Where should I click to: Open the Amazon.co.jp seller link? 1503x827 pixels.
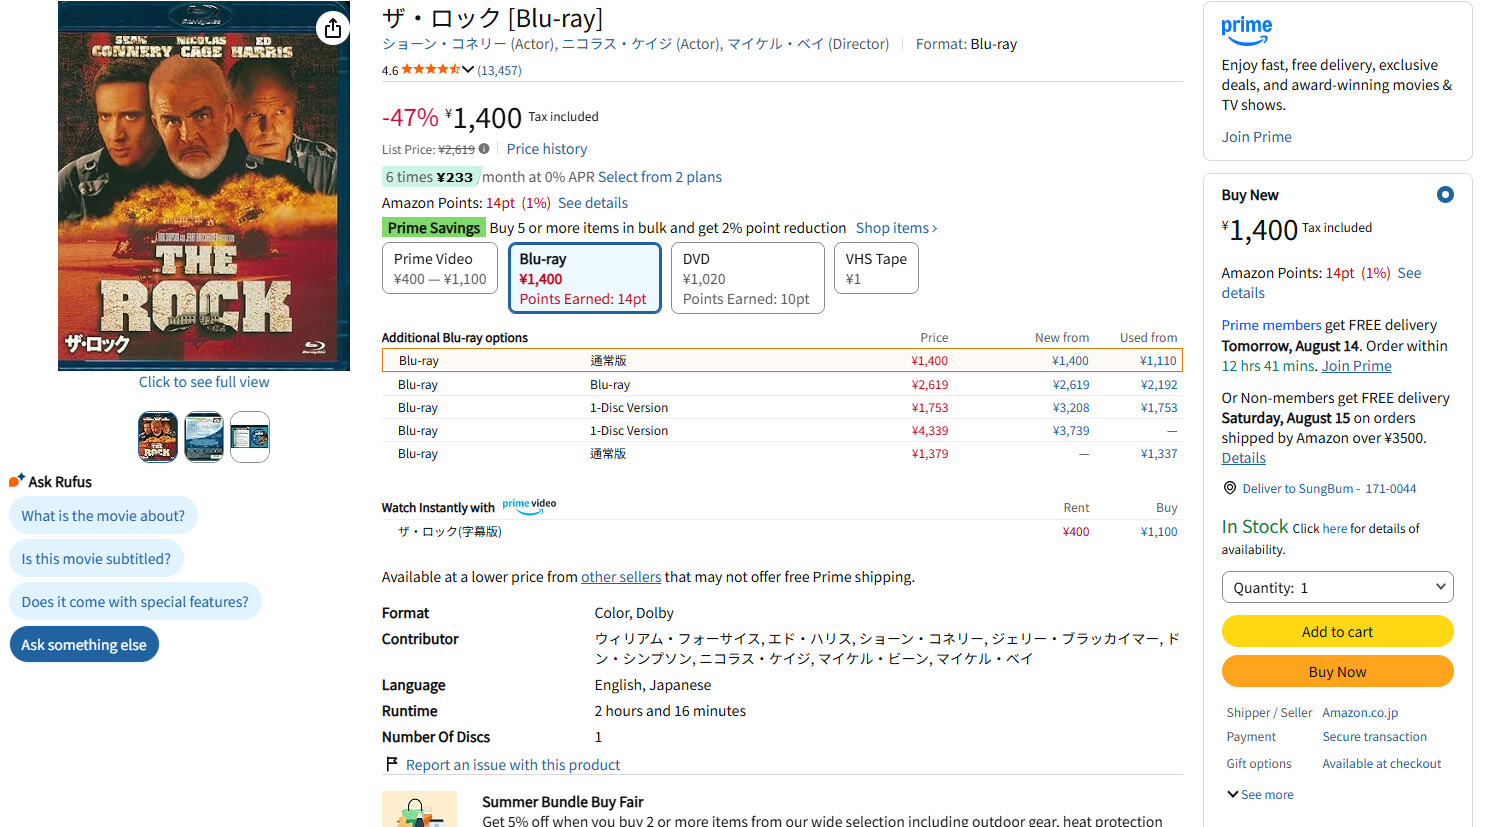click(1360, 713)
